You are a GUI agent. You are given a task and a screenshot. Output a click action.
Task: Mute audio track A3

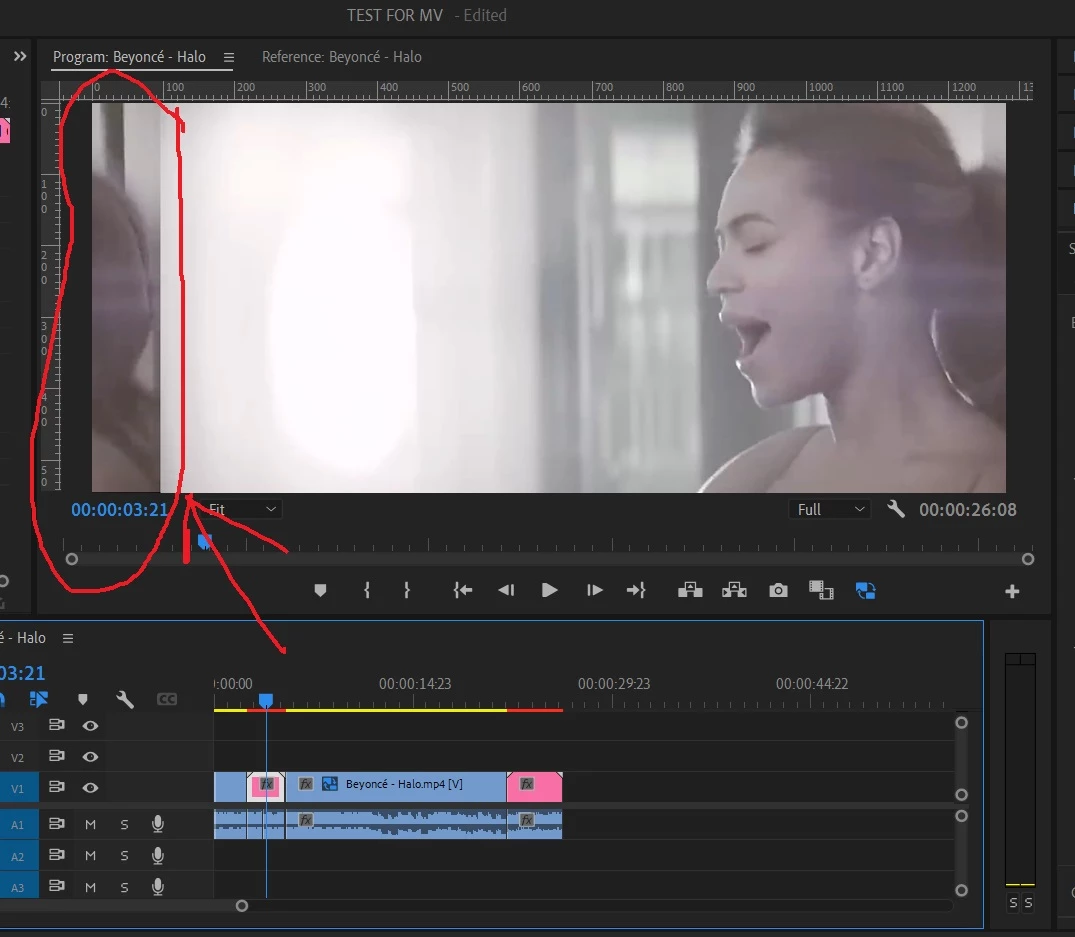tap(90, 887)
